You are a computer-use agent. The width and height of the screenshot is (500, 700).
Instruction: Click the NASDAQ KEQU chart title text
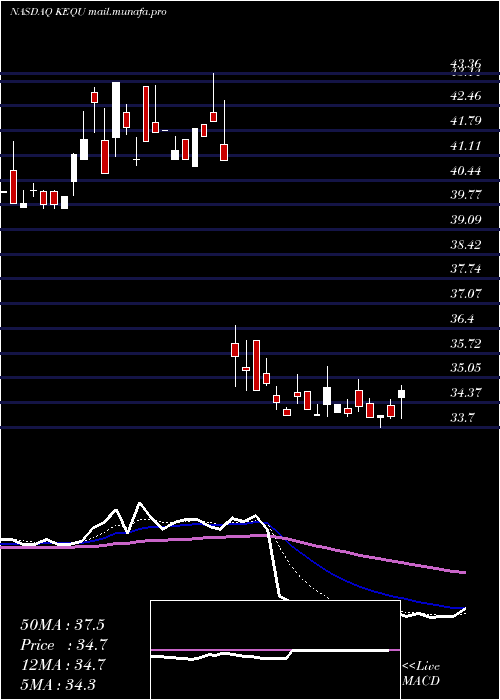pyautogui.click(x=88, y=12)
